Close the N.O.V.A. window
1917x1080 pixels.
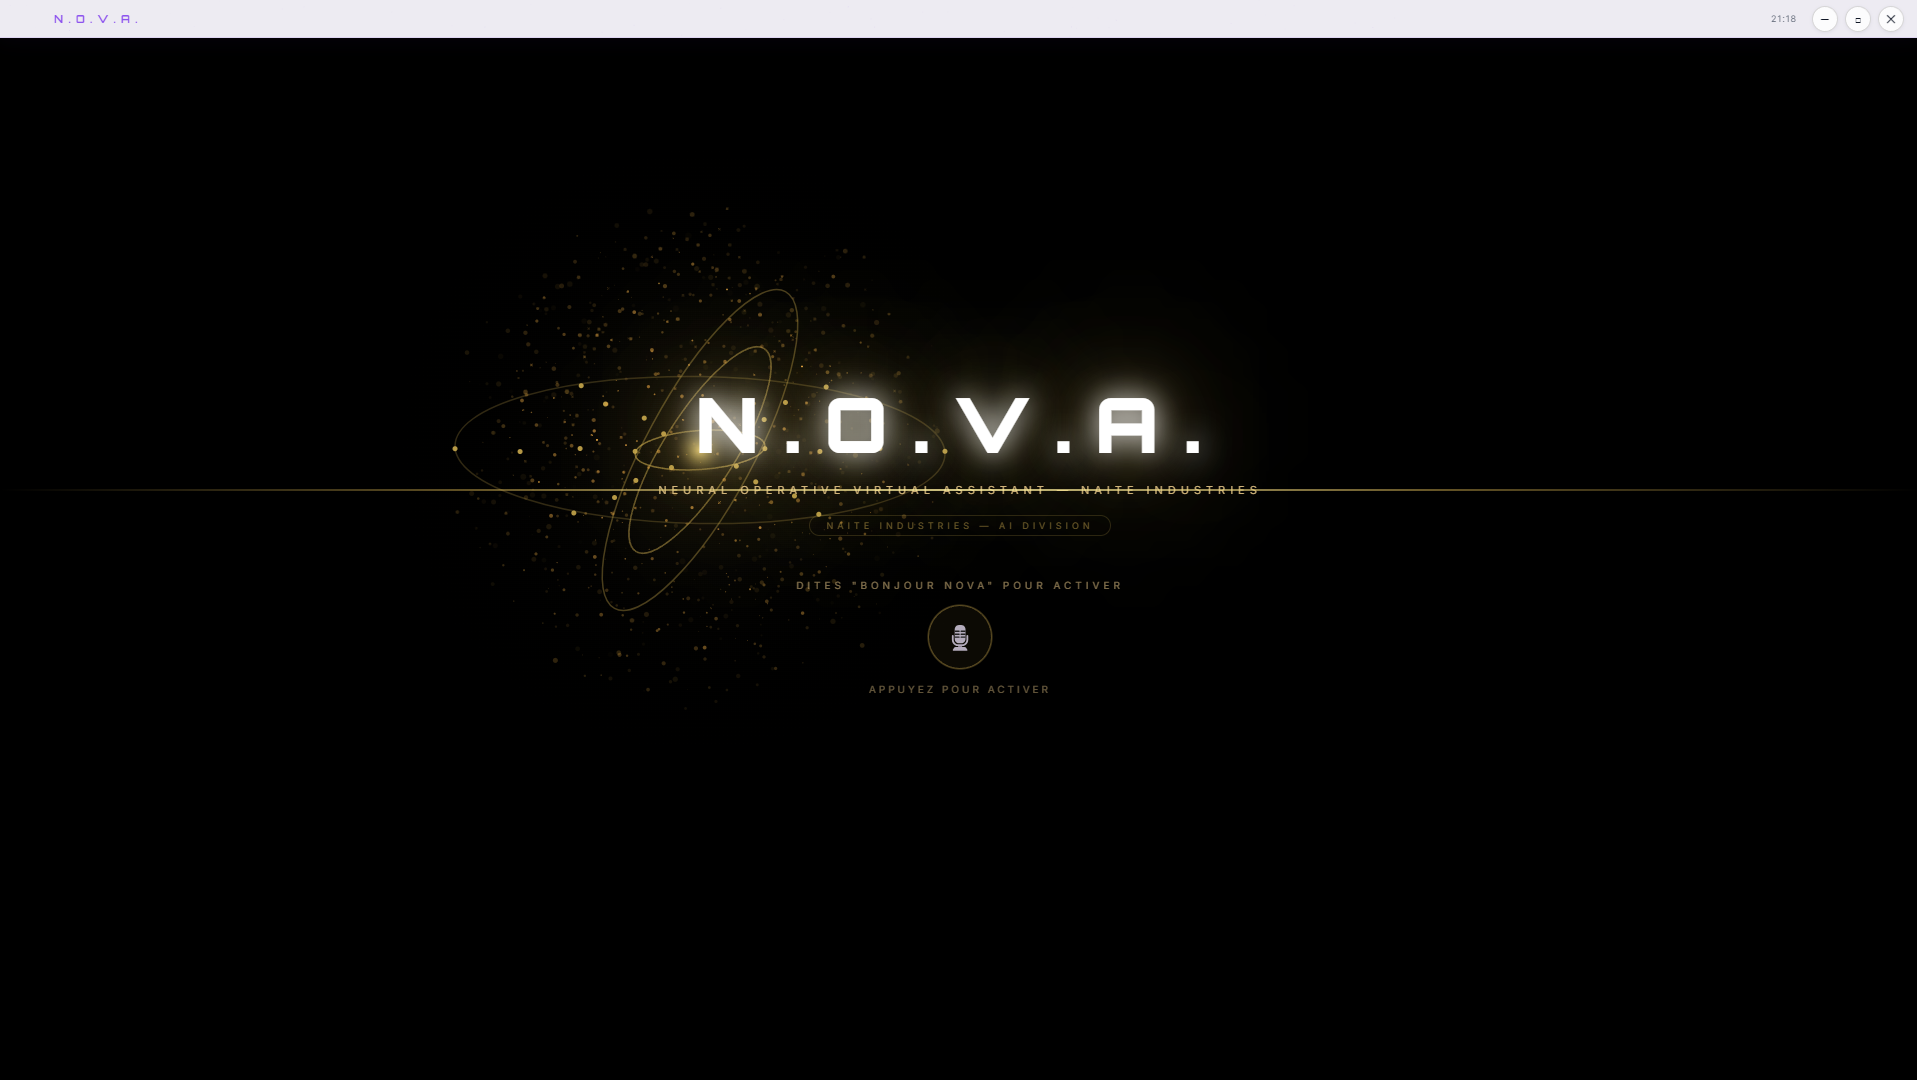point(1890,19)
